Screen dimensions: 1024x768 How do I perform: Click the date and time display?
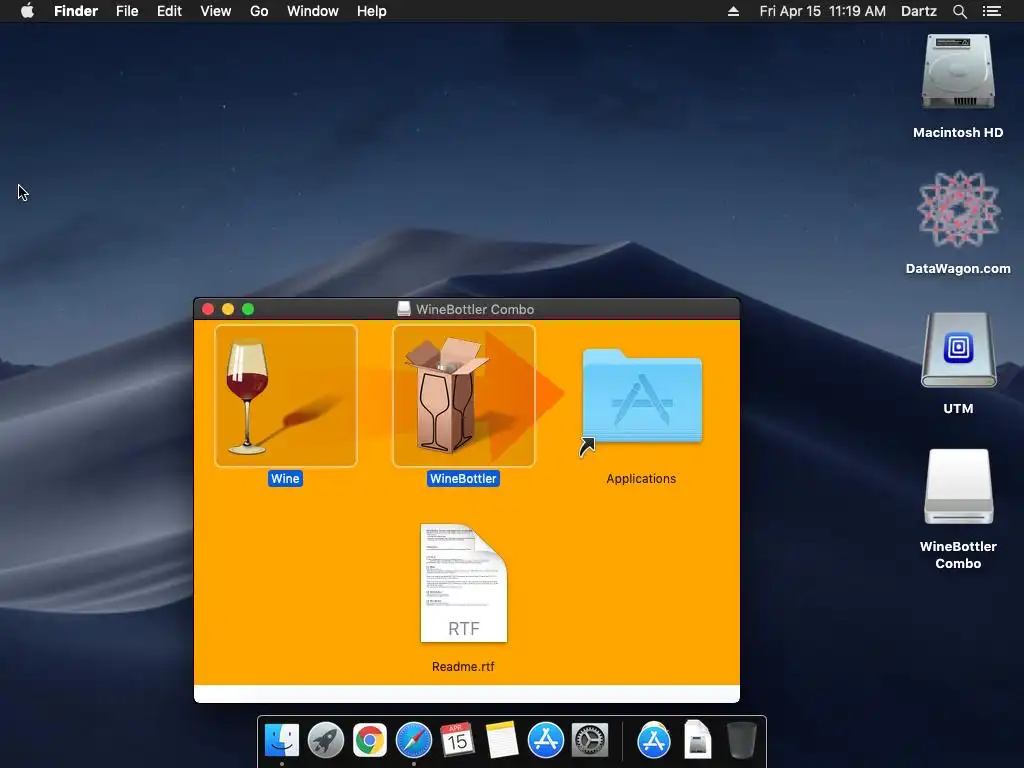coord(822,11)
